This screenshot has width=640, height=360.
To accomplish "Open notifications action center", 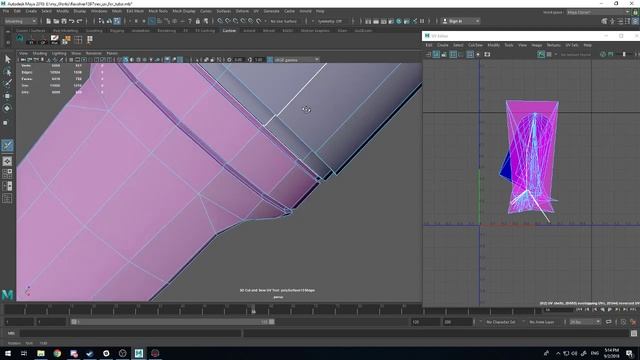I will tap(629, 353).
